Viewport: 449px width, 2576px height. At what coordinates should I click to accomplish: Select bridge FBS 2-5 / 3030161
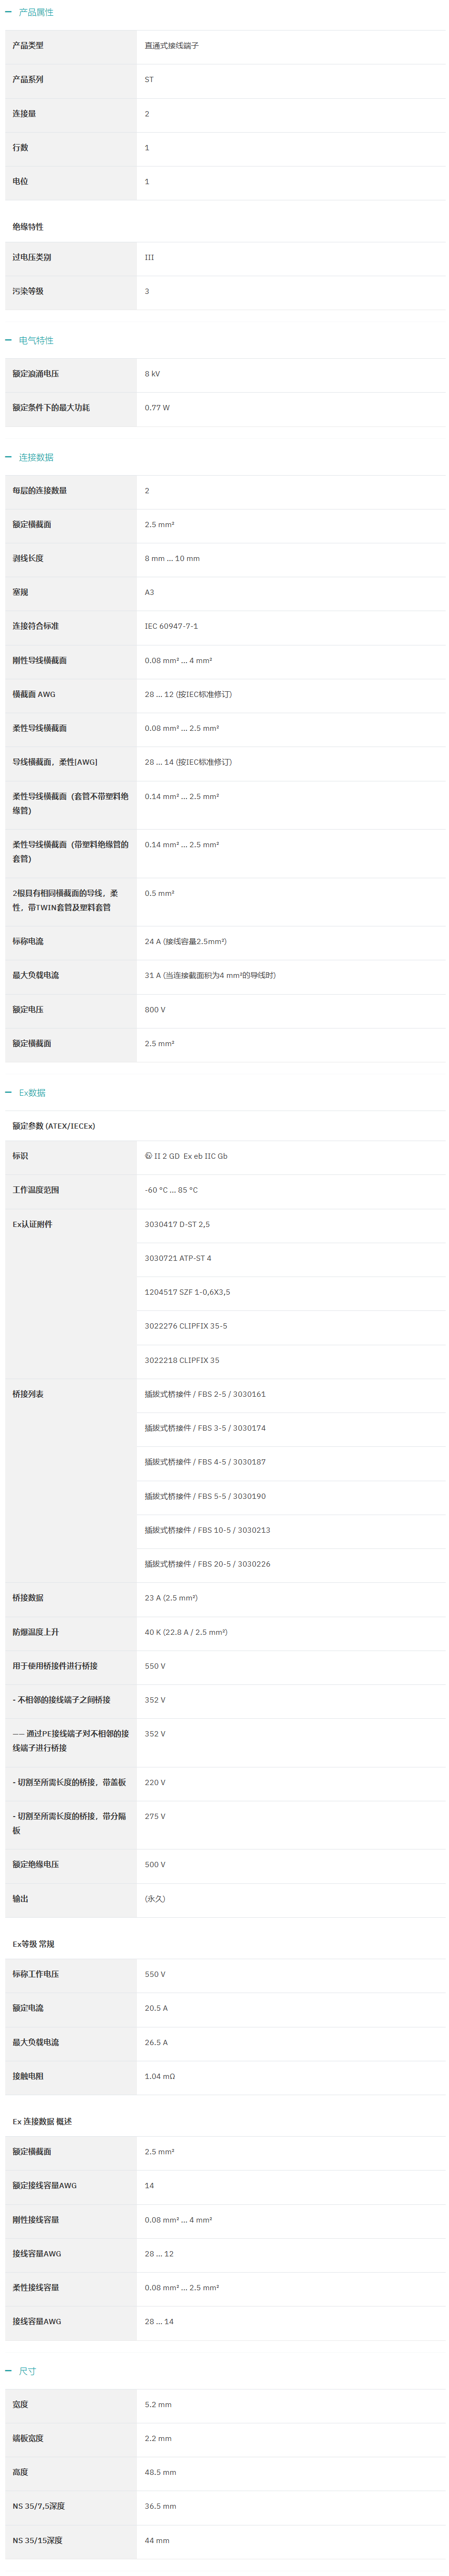pyautogui.click(x=205, y=1395)
